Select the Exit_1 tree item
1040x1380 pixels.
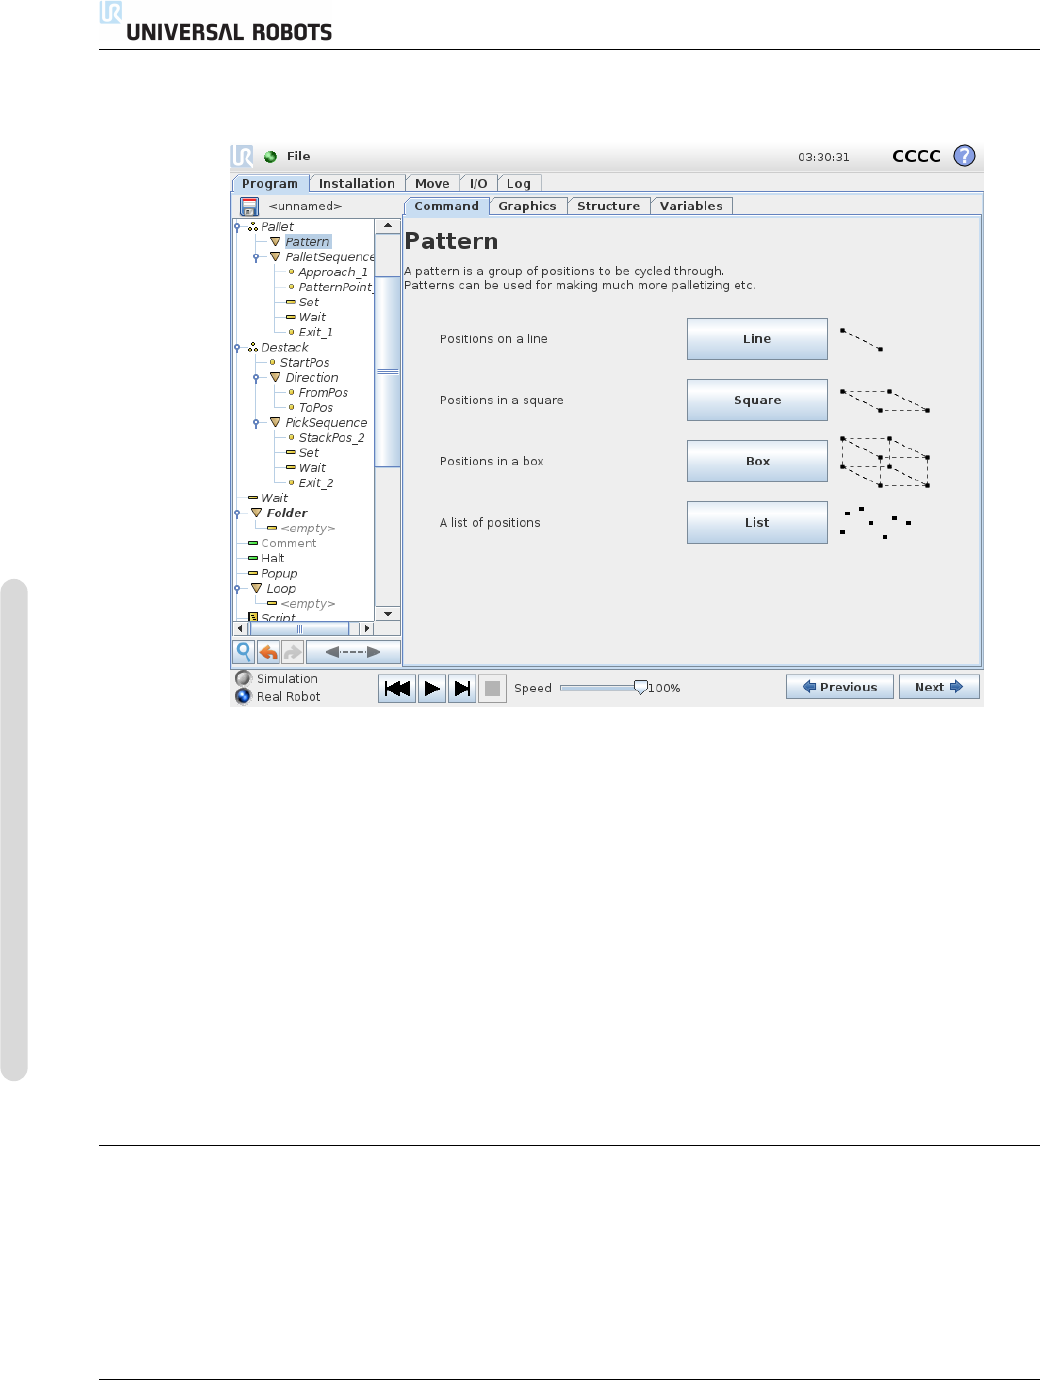coord(315,332)
